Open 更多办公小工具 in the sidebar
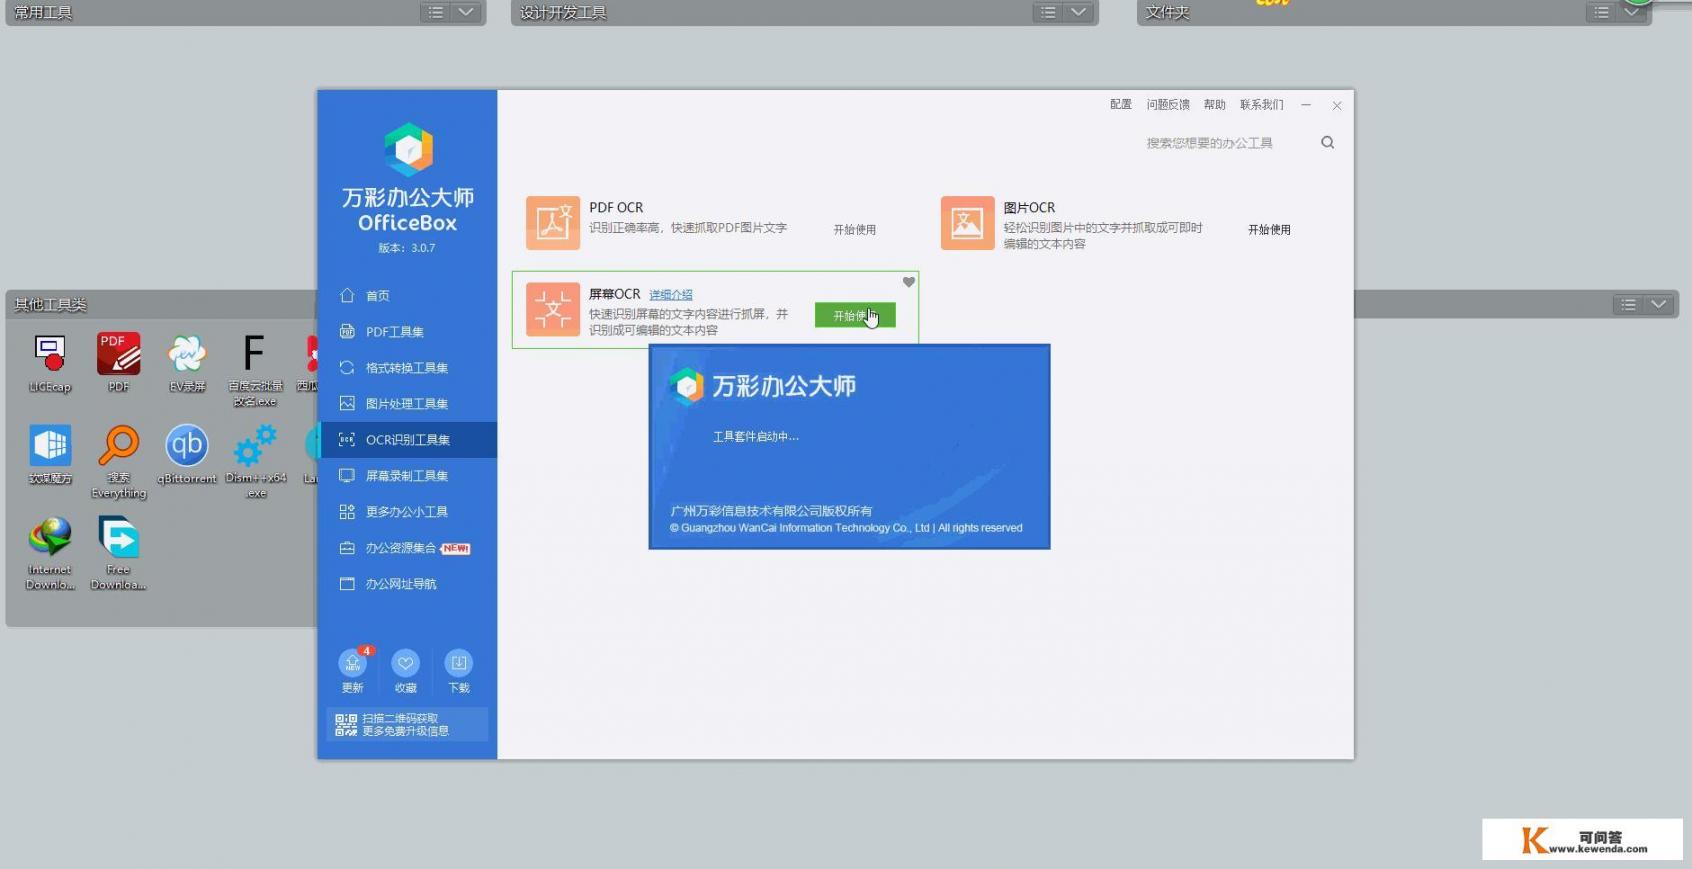1692x869 pixels. [x=409, y=511]
